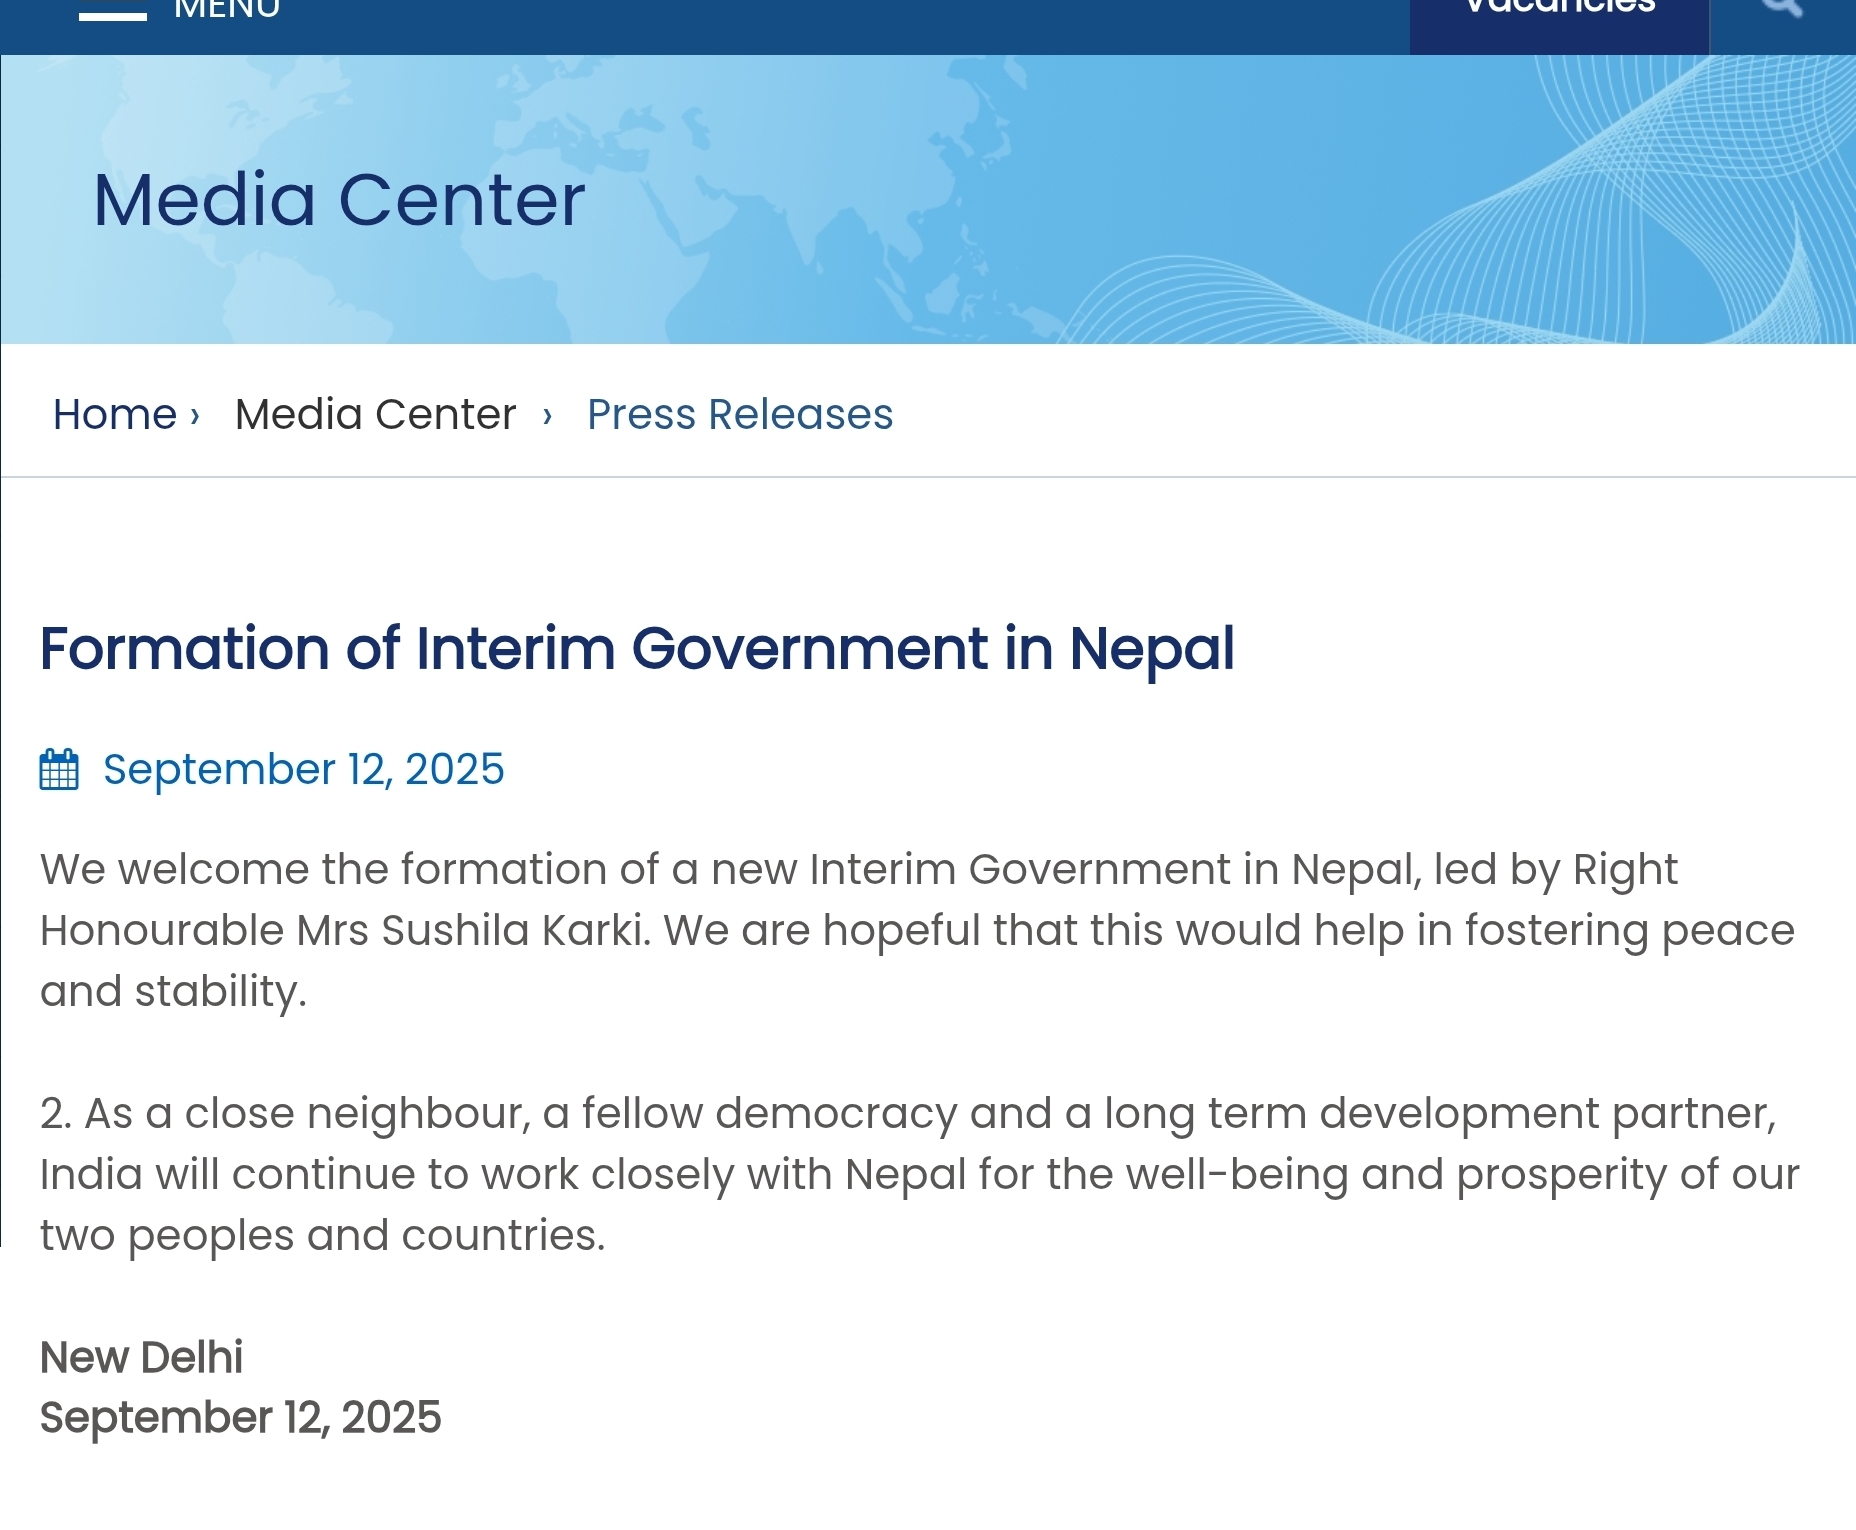Open the hamburger menu icon
This screenshot has height=1530, width=1856.
pyautogui.click(x=112, y=14)
